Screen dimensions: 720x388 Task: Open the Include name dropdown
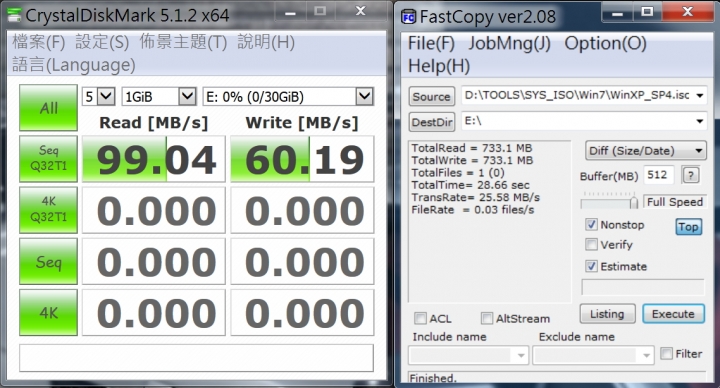pos(468,355)
